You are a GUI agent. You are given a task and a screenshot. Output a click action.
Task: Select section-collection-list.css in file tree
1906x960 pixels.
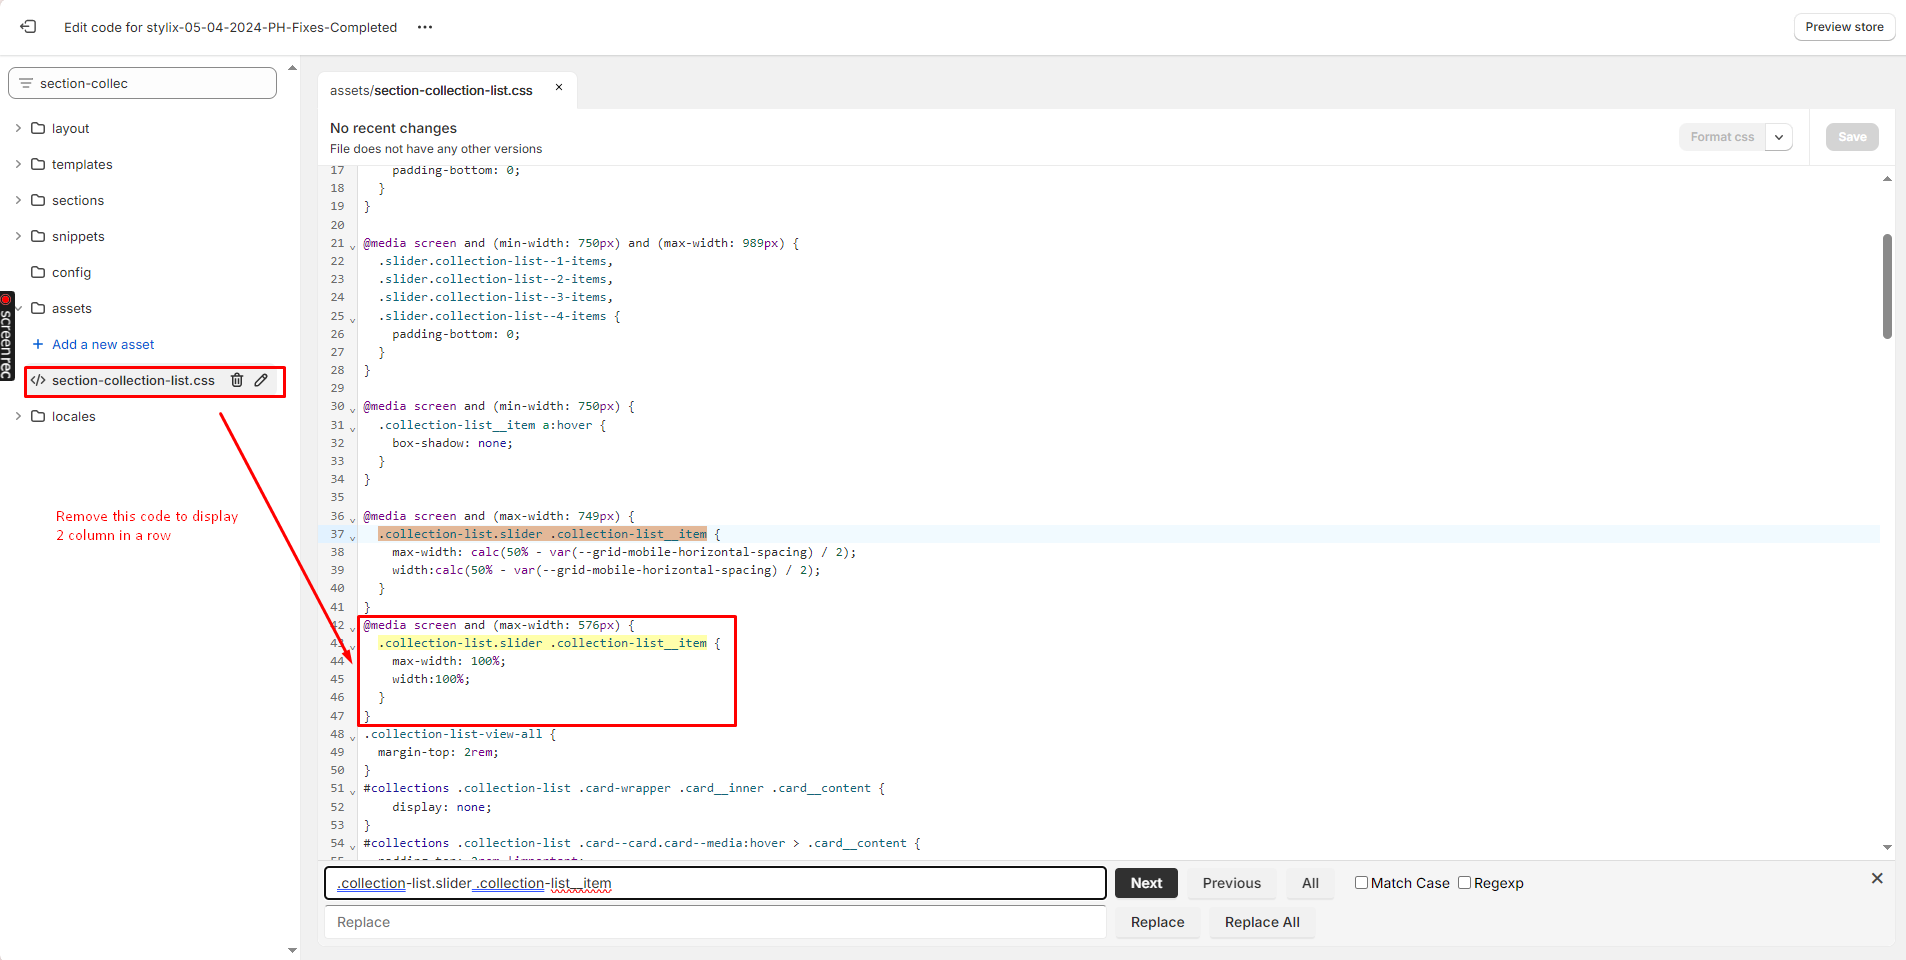[133, 380]
